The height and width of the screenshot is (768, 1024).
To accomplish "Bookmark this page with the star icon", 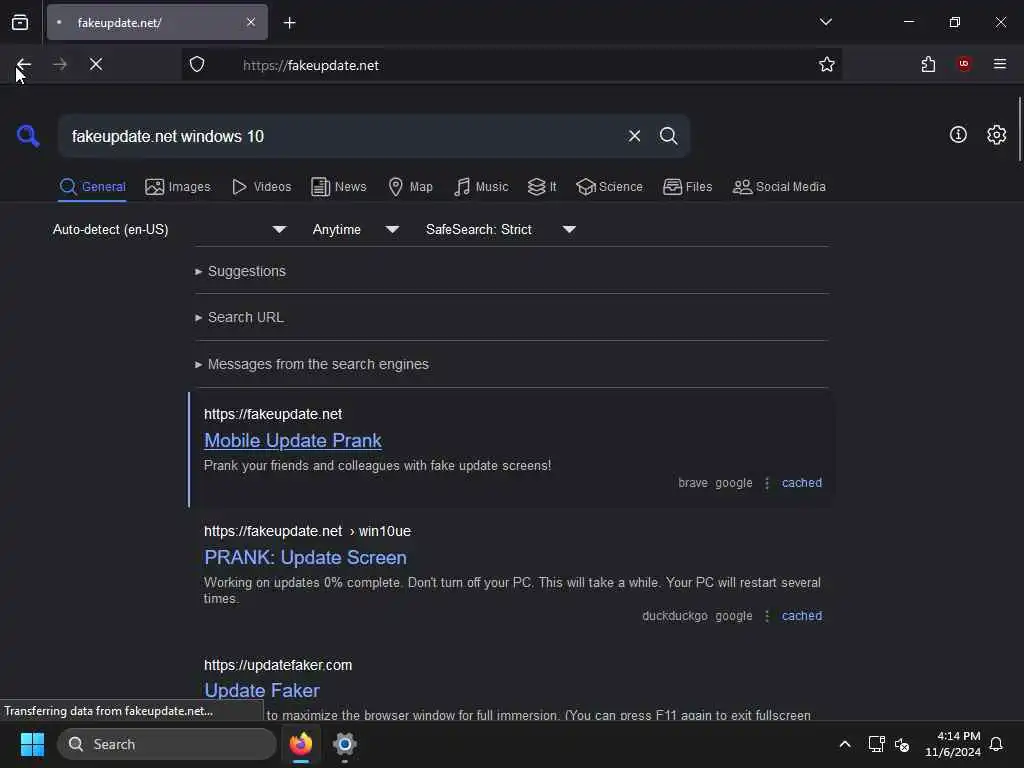I will pyautogui.click(x=827, y=65).
